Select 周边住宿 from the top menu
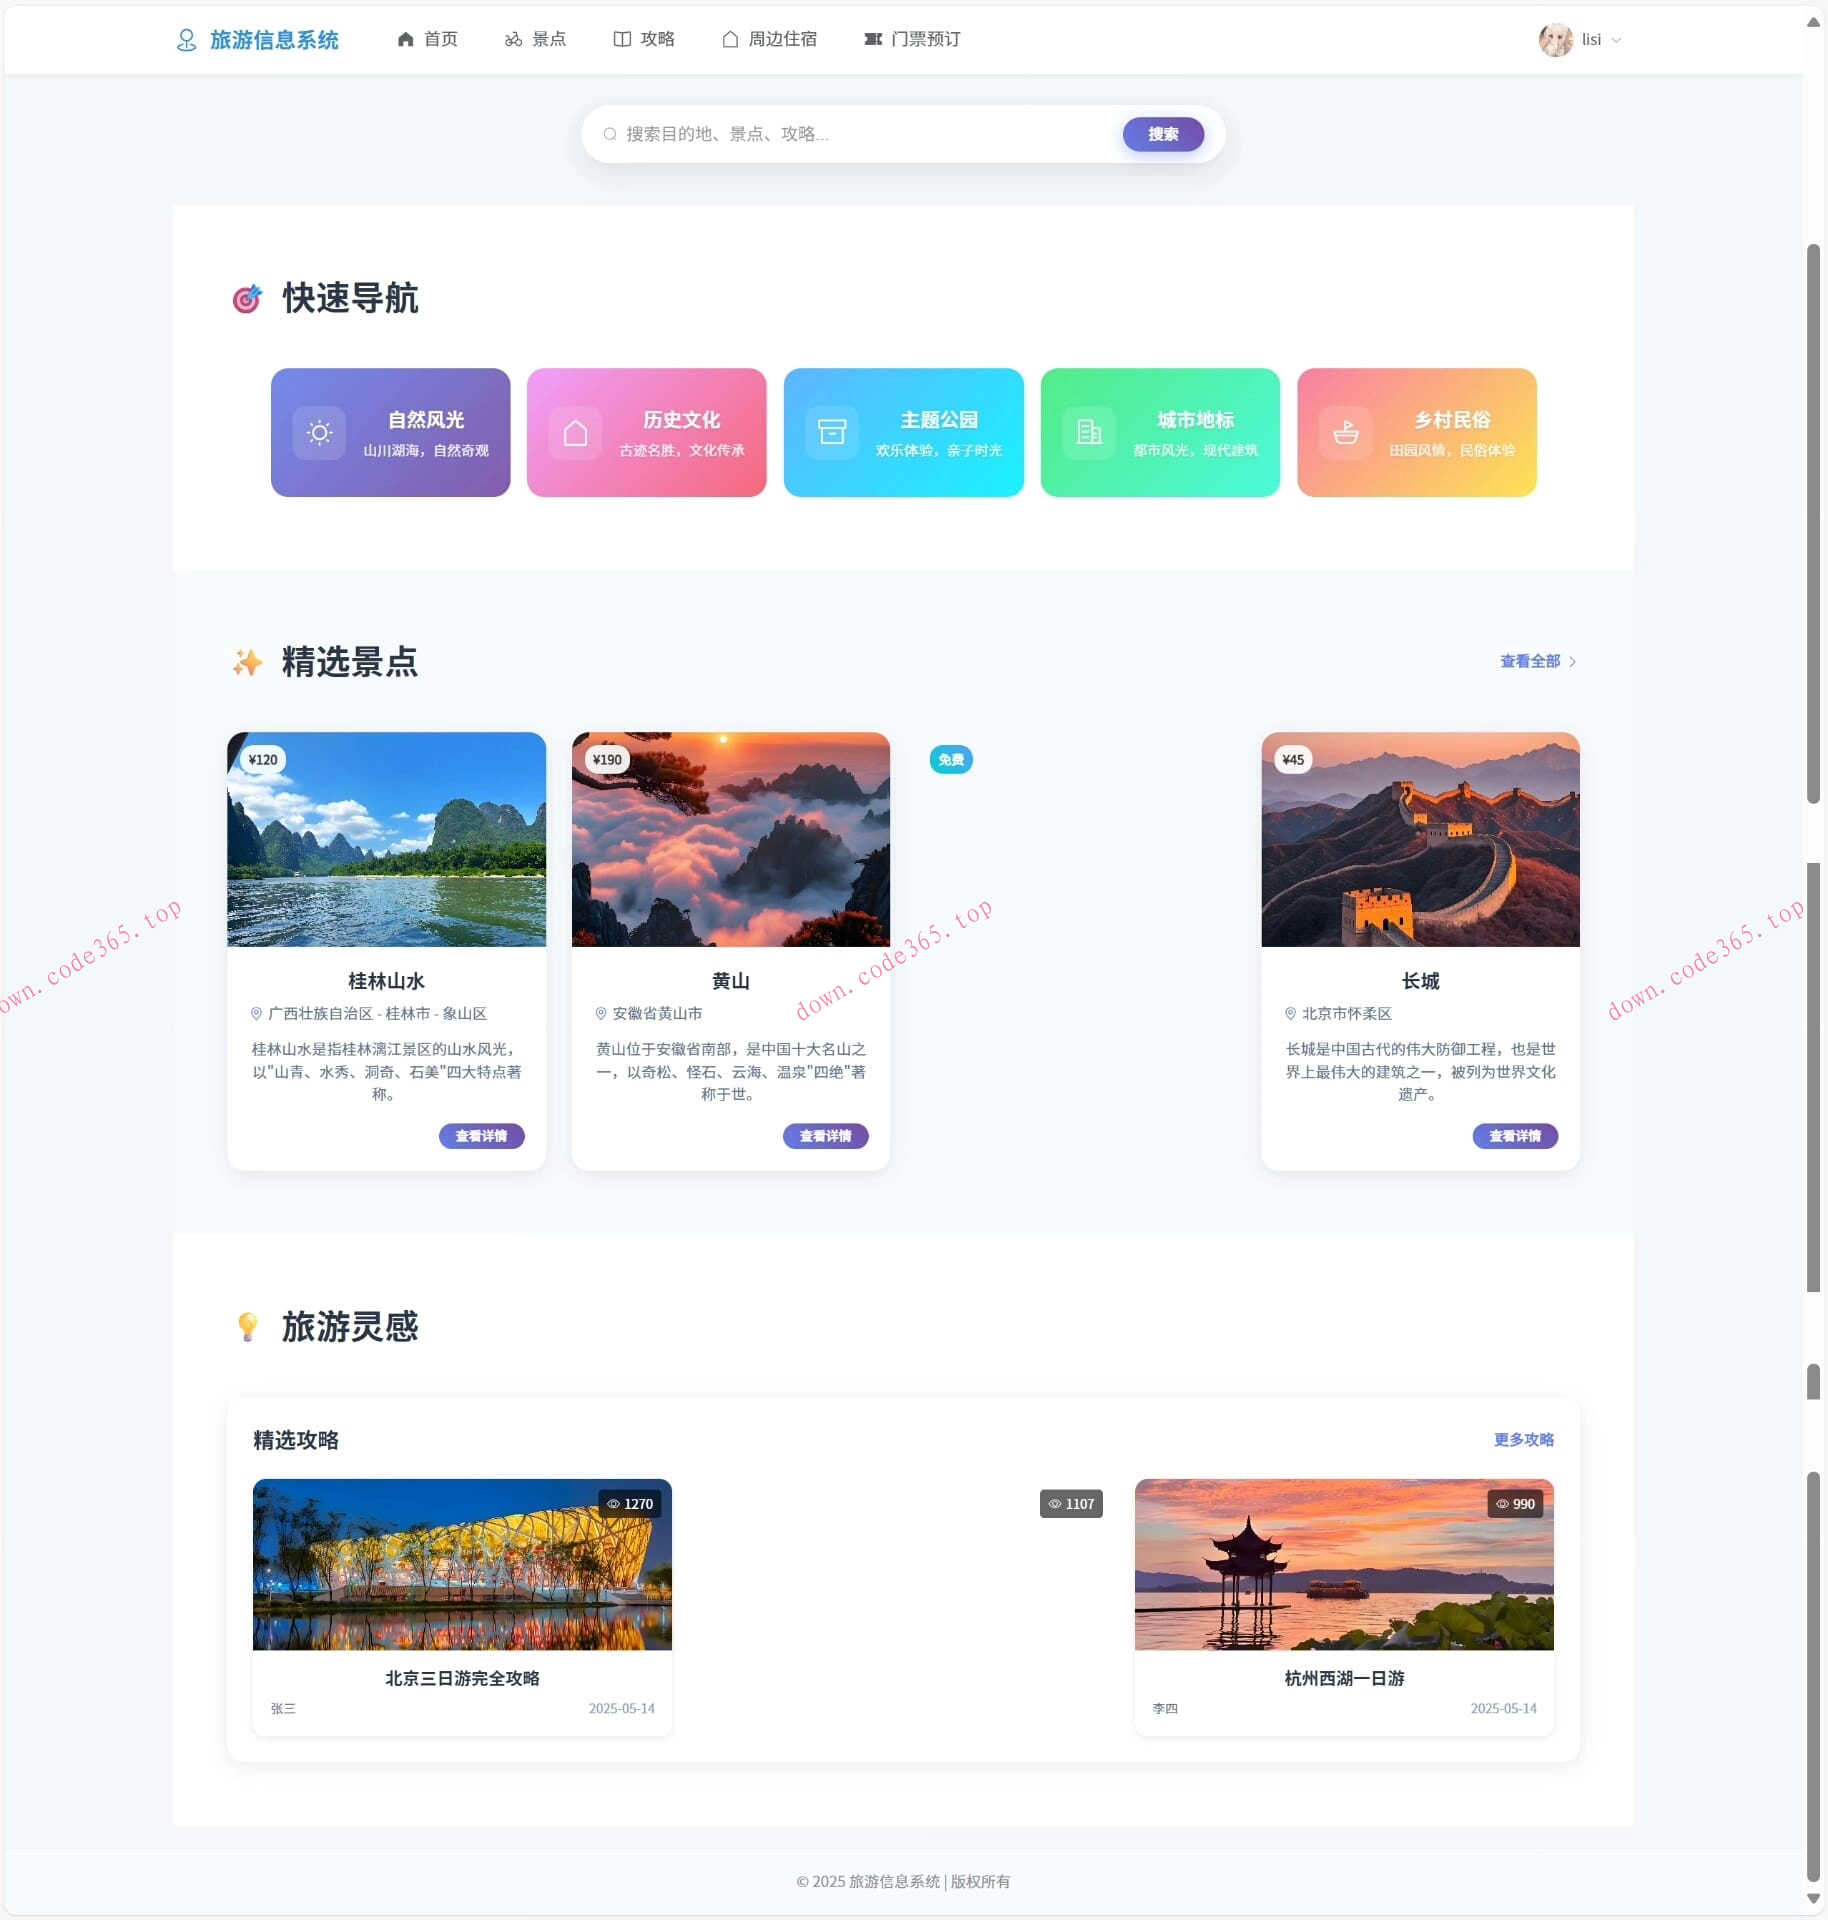The height and width of the screenshot is (1920, 1828). point(768,38)
